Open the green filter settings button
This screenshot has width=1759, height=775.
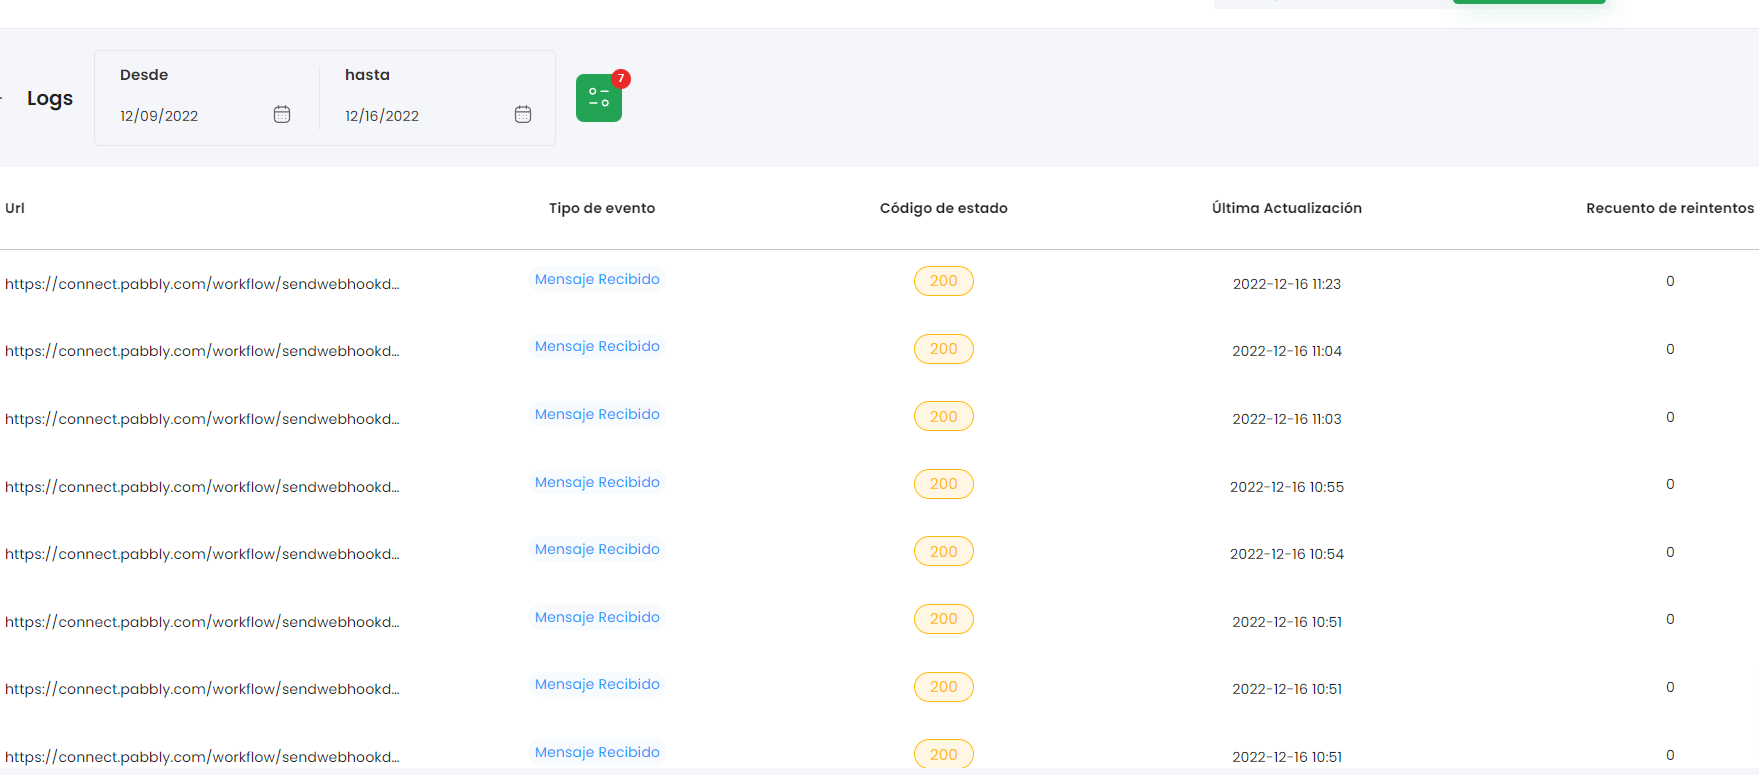[x=598, y=98]
